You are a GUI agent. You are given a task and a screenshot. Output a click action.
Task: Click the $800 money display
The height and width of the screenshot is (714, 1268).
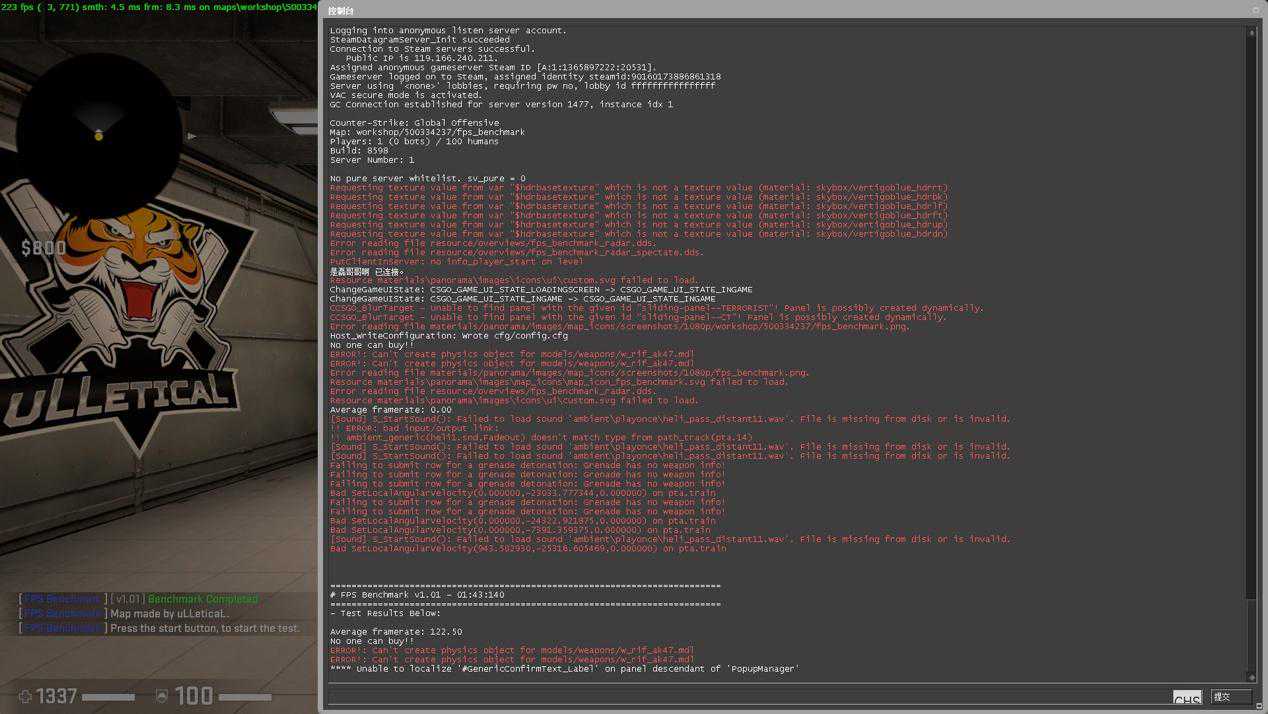point(44,248)
